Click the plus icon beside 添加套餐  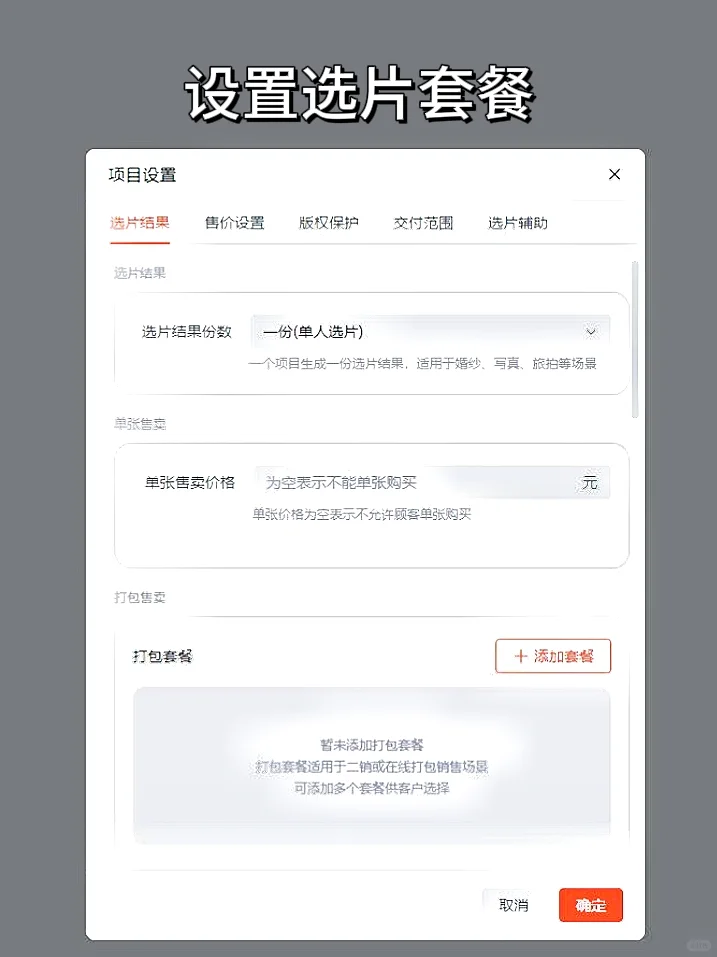point(521,656)
